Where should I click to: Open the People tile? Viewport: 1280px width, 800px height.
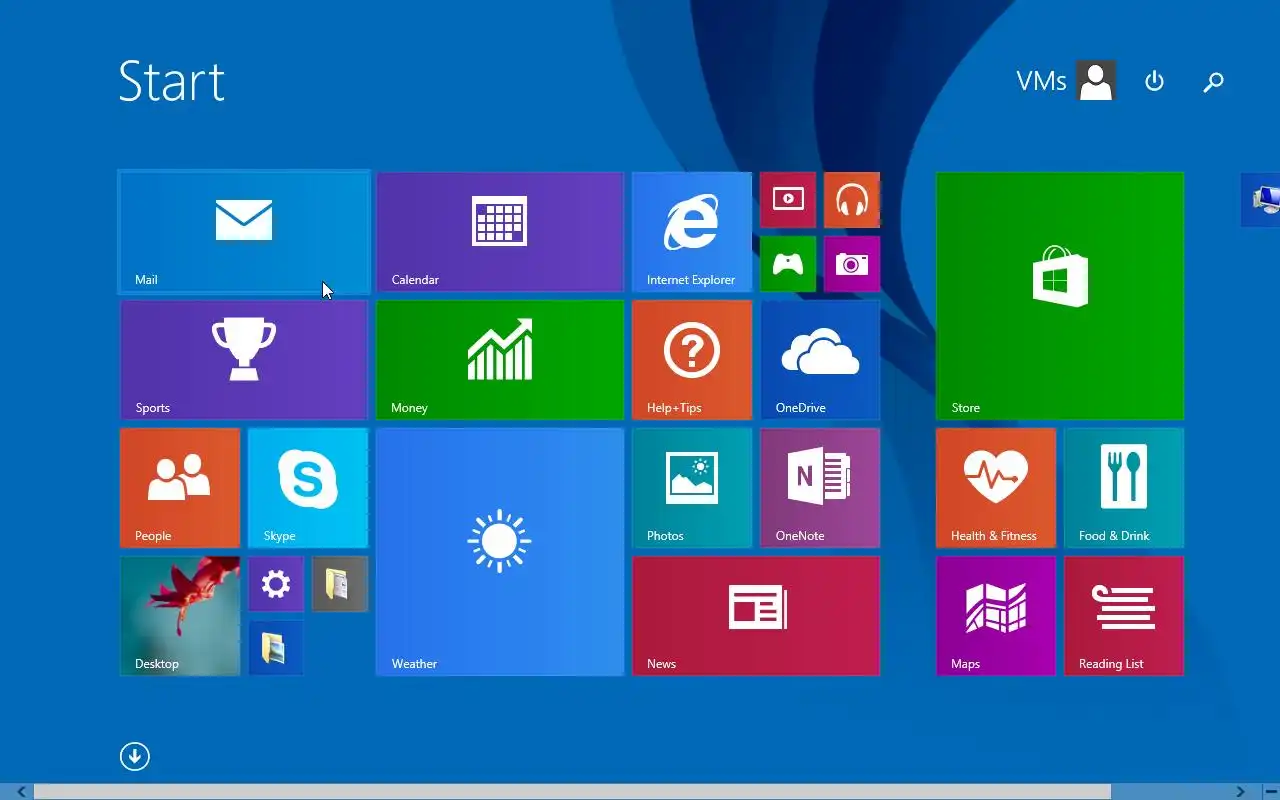point(180,488)
